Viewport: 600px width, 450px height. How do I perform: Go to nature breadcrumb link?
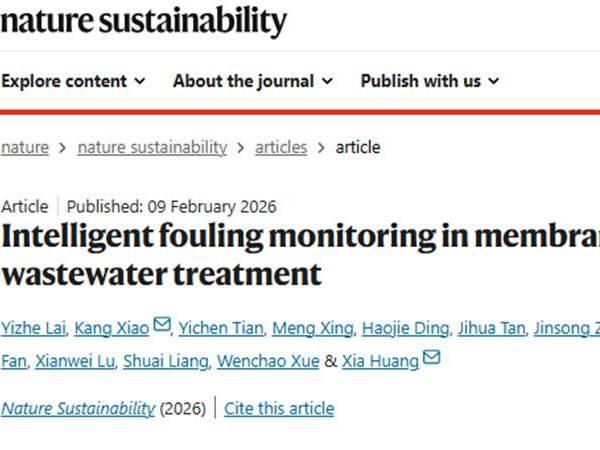pos(24,147)
